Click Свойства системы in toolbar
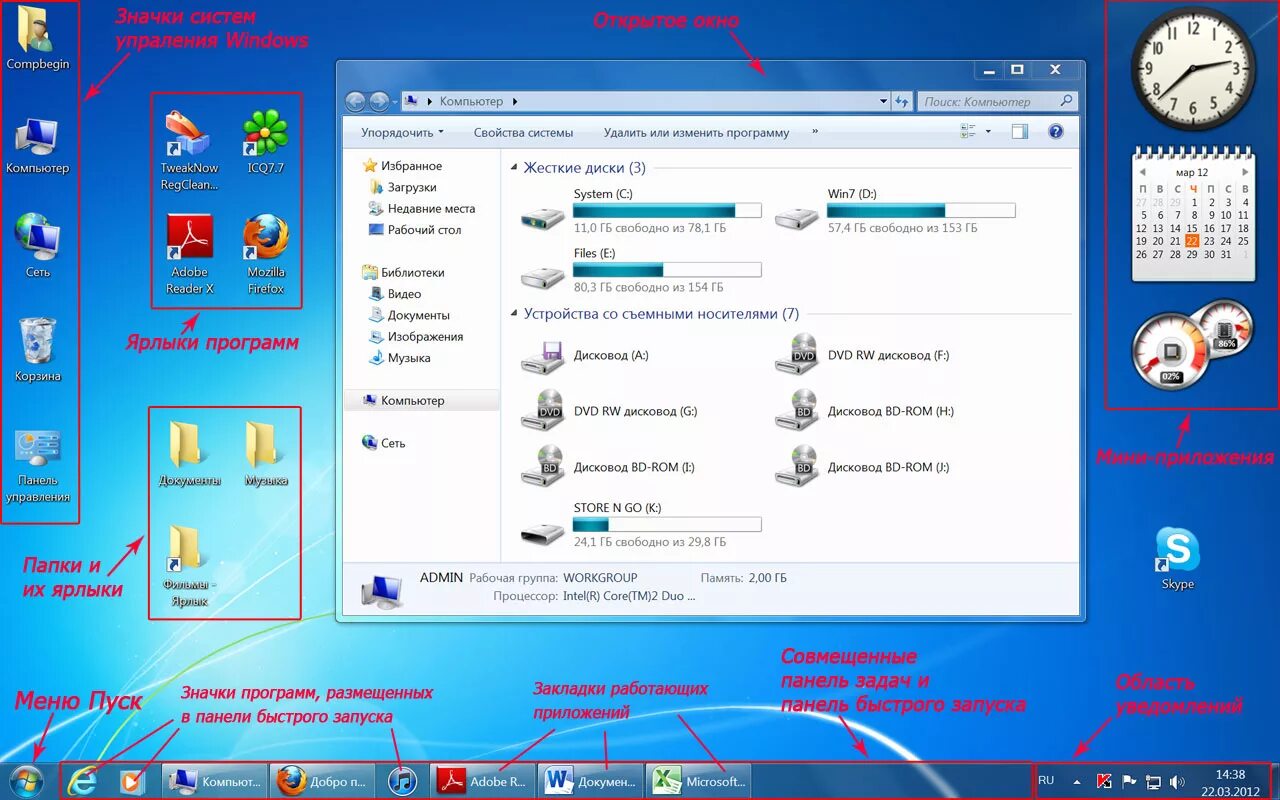The image size is (1280, 800). [x=524, y=132]
